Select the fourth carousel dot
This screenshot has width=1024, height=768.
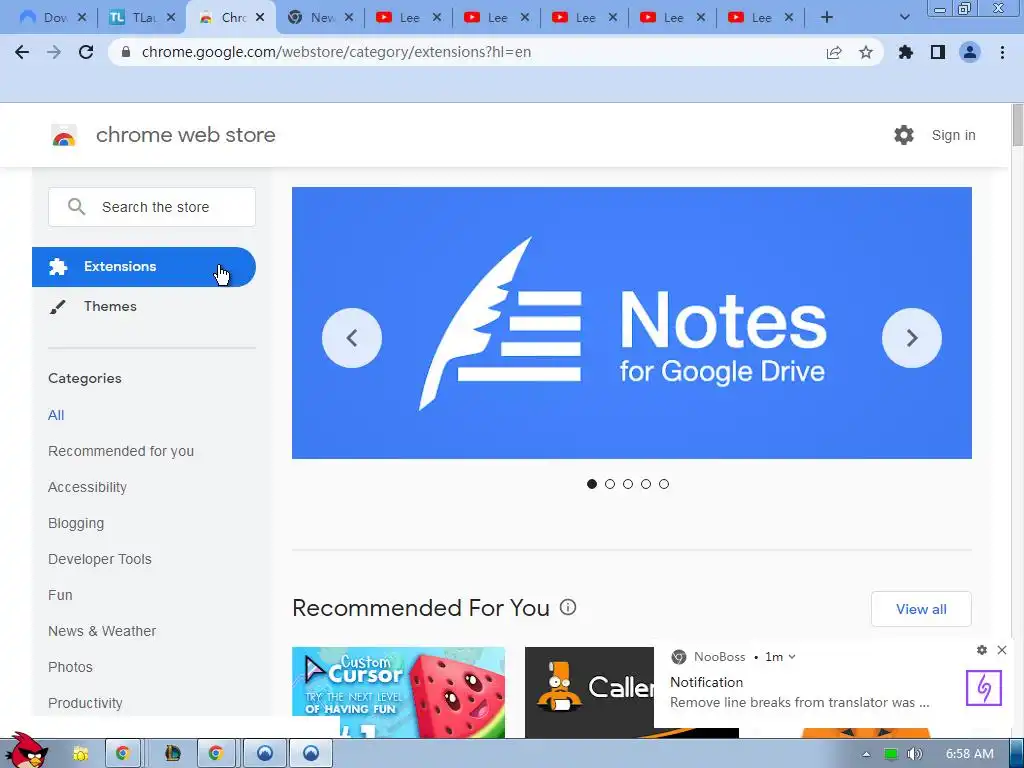[646, 484]
